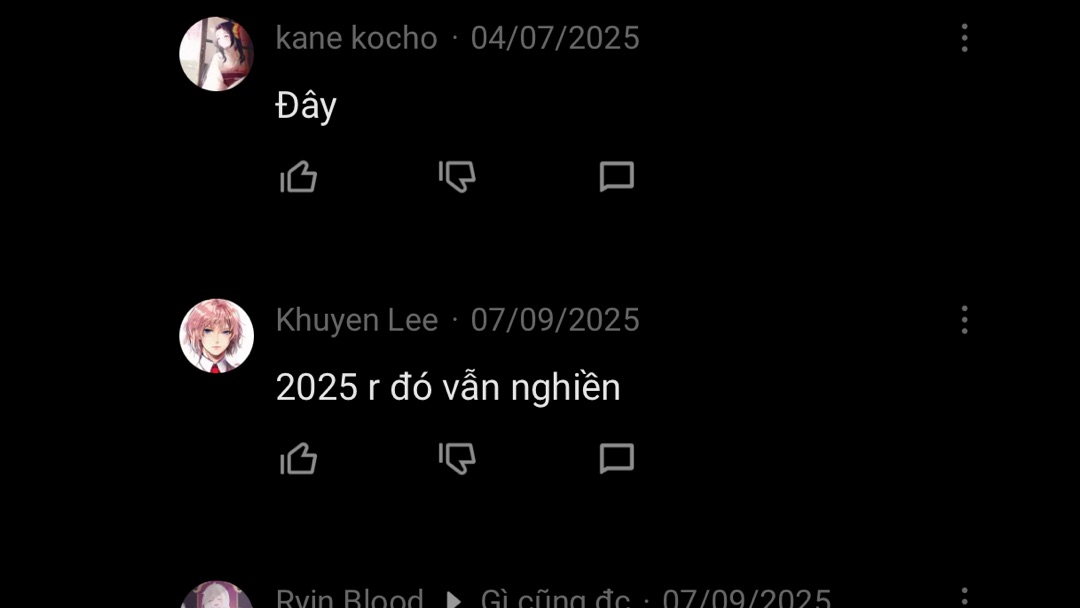Open Ryin Blood's profile avatar
1080x608 pixels.
(216, 595)
